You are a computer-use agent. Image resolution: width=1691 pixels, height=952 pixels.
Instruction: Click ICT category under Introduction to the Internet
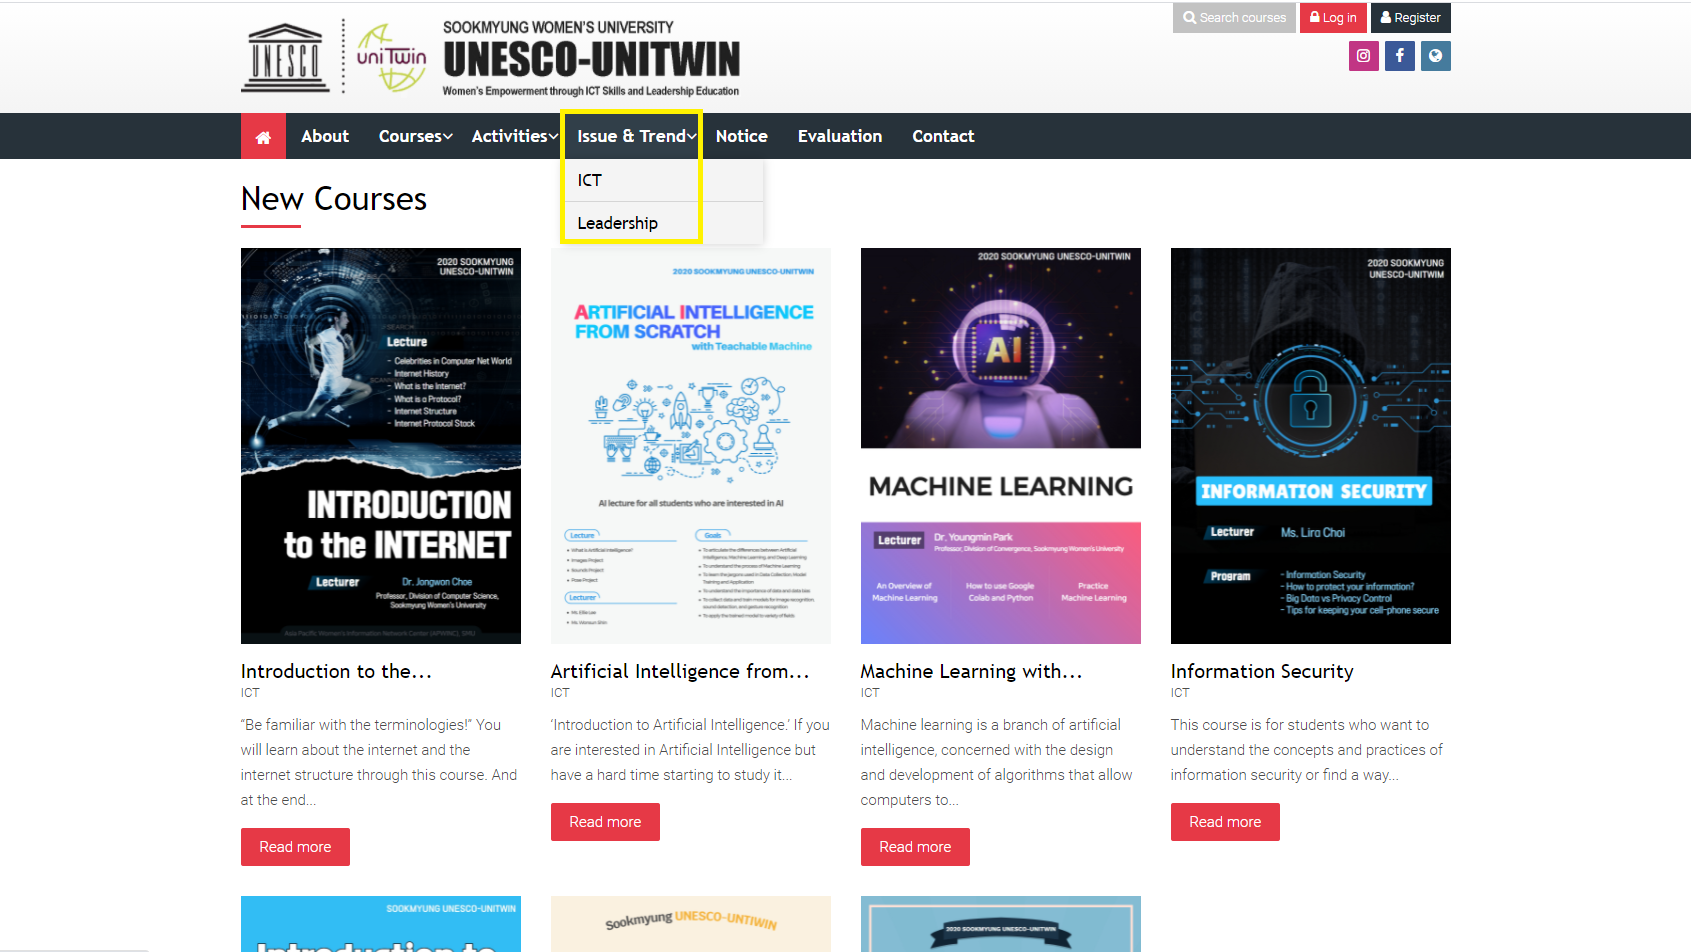coord(250,693)
